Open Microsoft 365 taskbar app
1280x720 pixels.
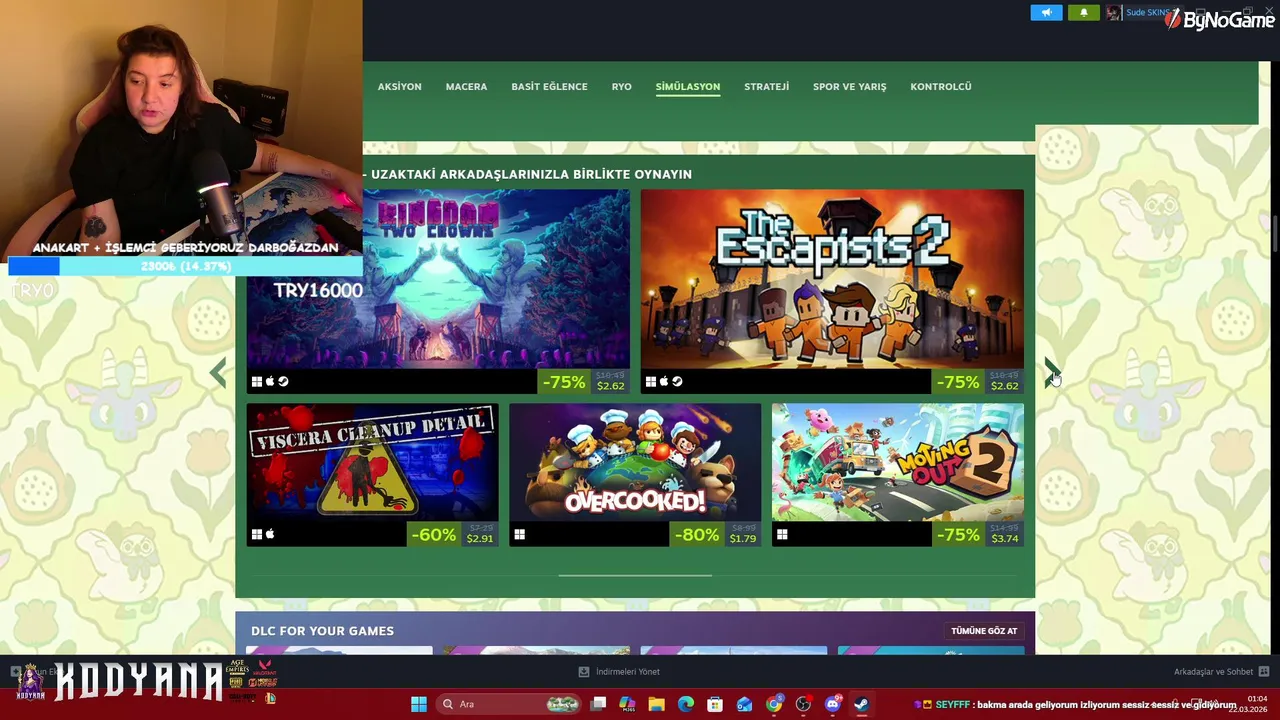[x=627, y=704]
